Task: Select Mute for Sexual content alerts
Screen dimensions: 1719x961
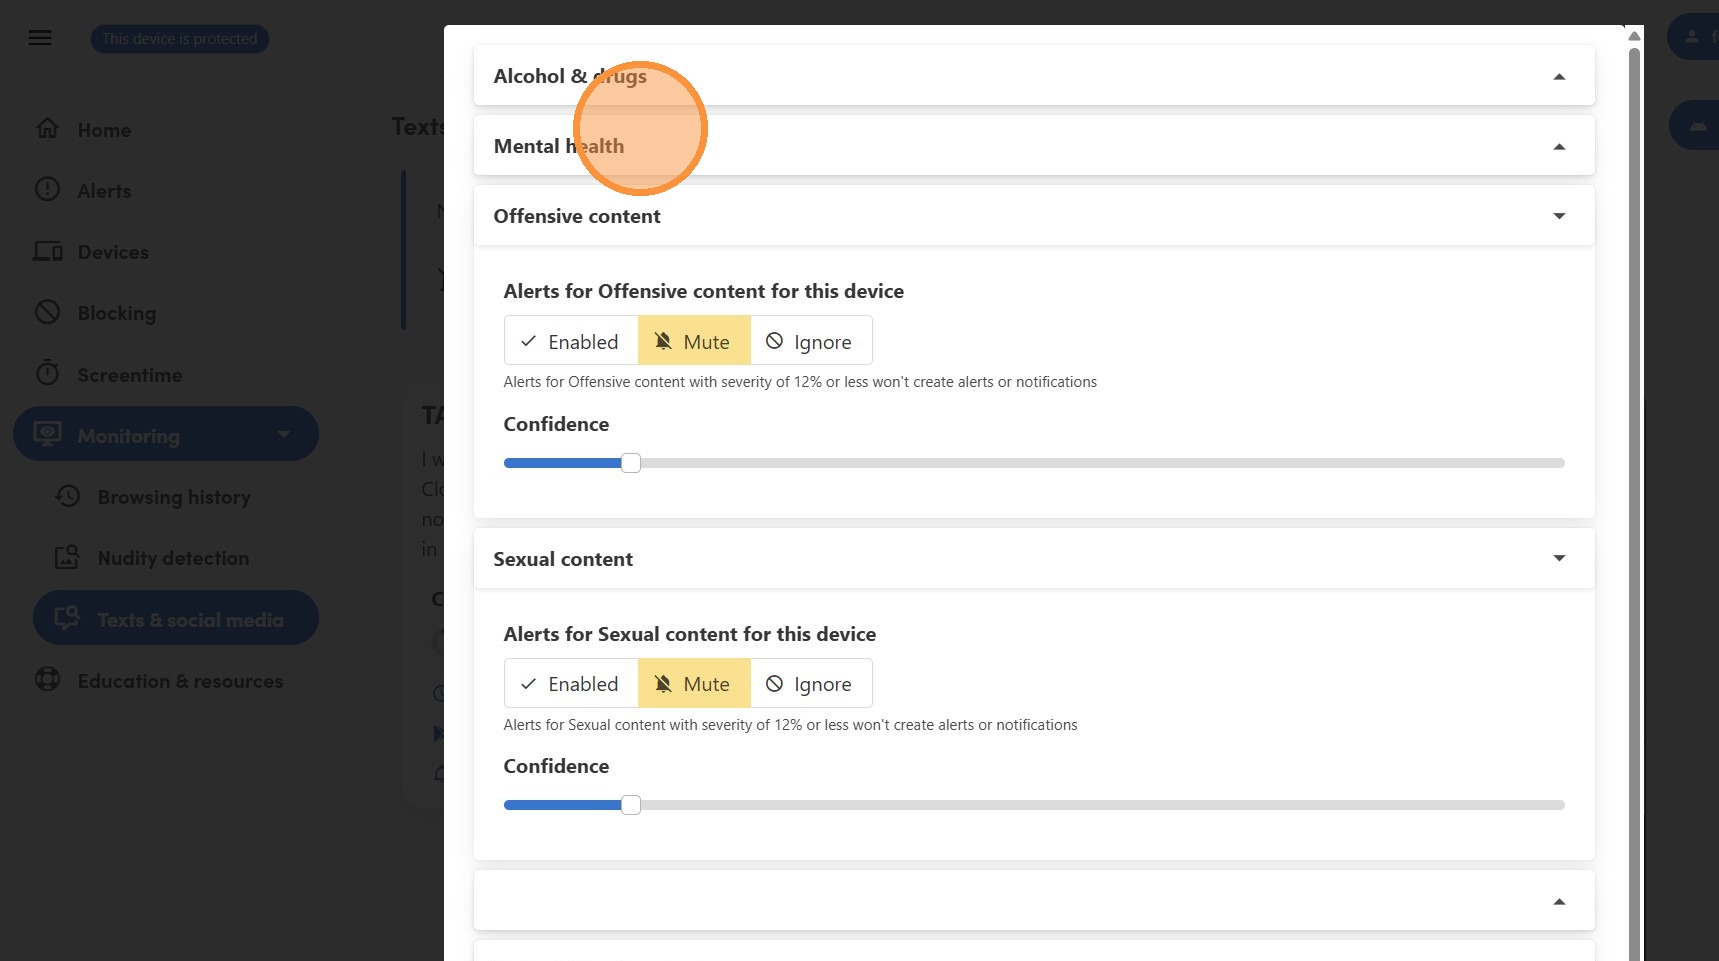Action: click(x=694, y=684)
